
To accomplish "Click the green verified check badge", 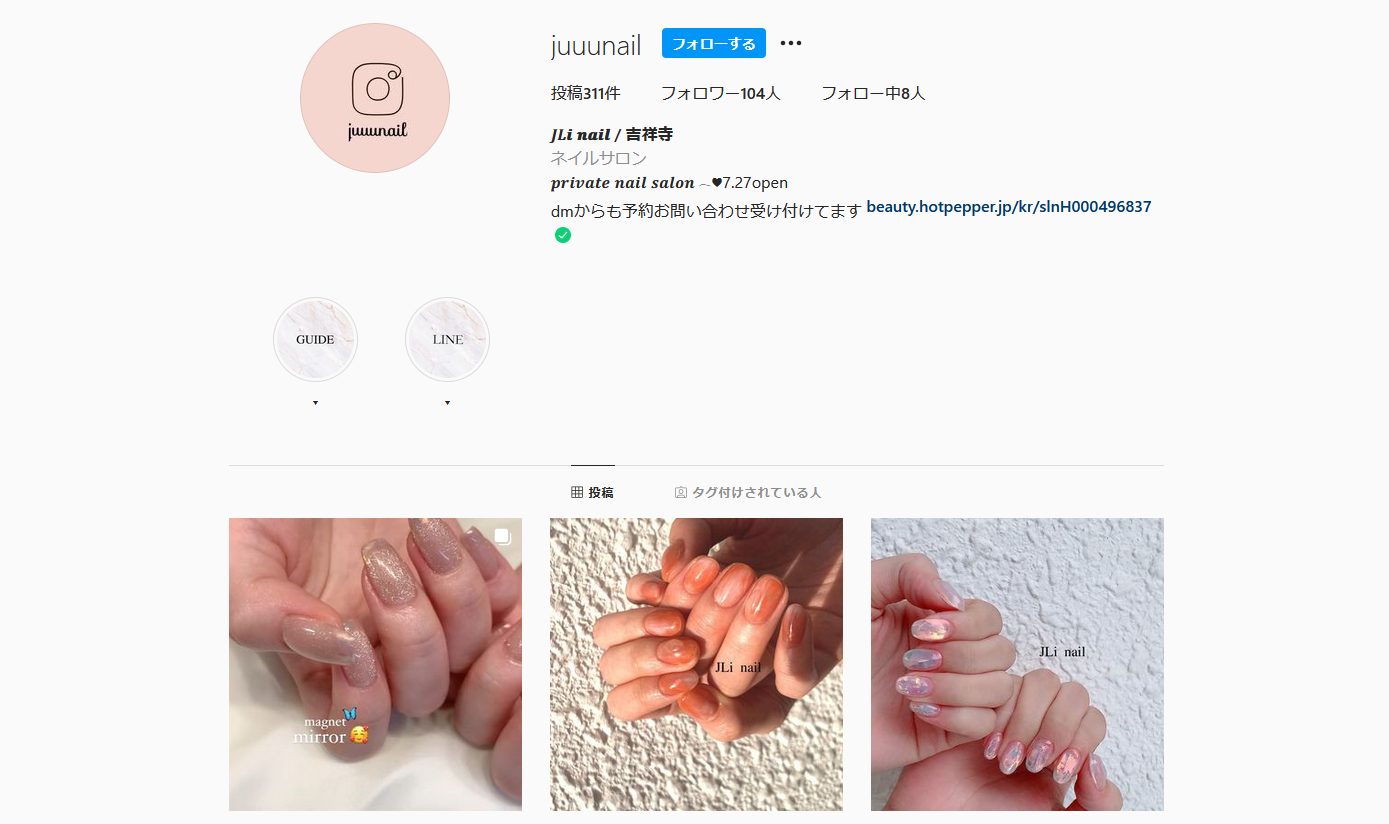I will coord(563,235).
